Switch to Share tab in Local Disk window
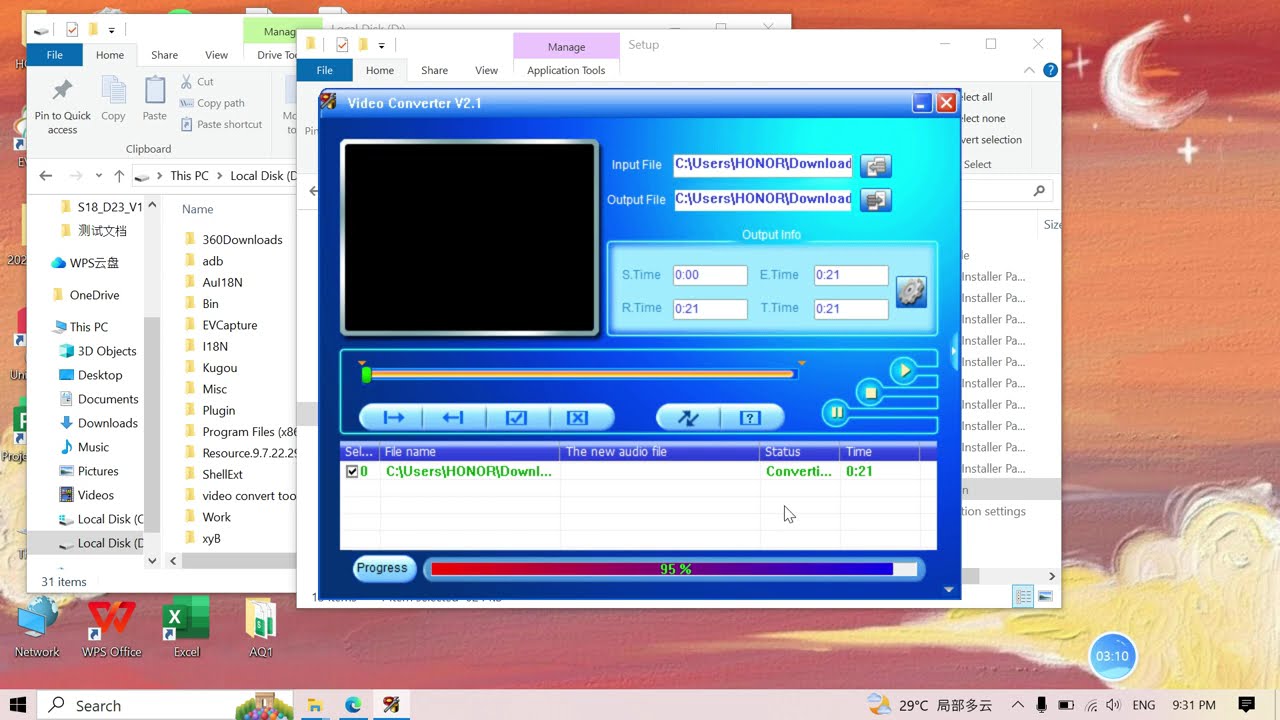Image resolution: width=1280 pixels, height=720 pixels. point(164,55)
